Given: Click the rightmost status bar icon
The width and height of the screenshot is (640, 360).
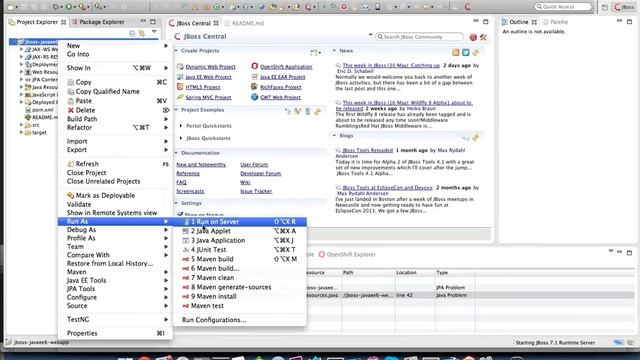Looking at the screenshot, I should 631,342.
